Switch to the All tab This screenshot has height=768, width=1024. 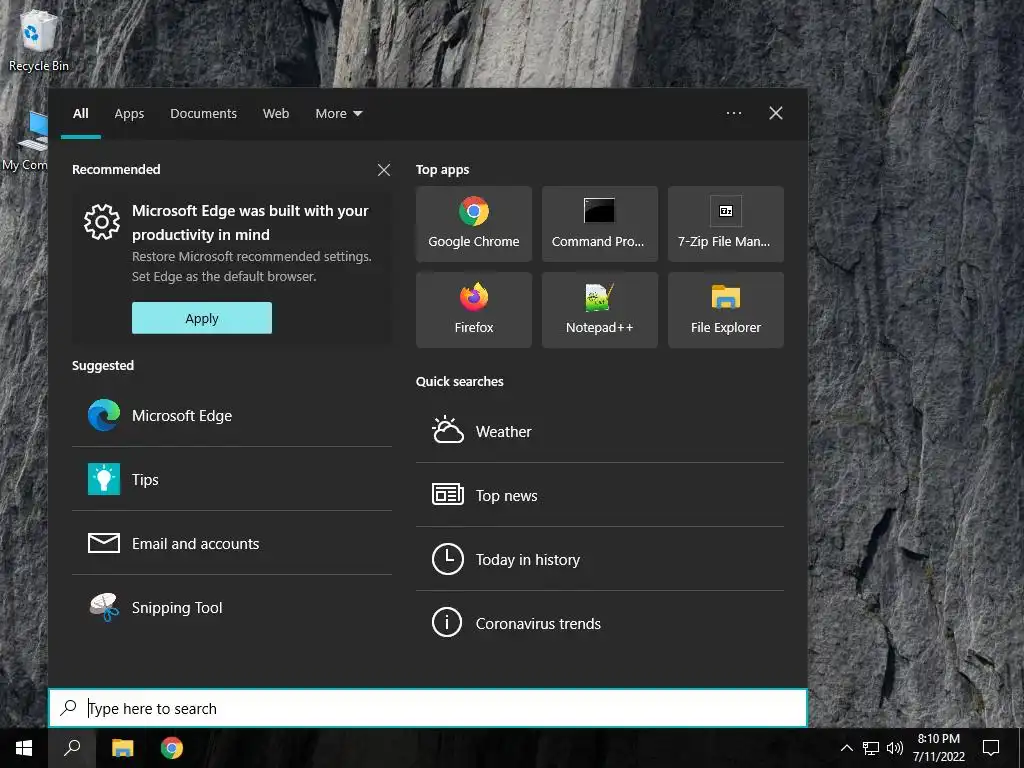81,114
